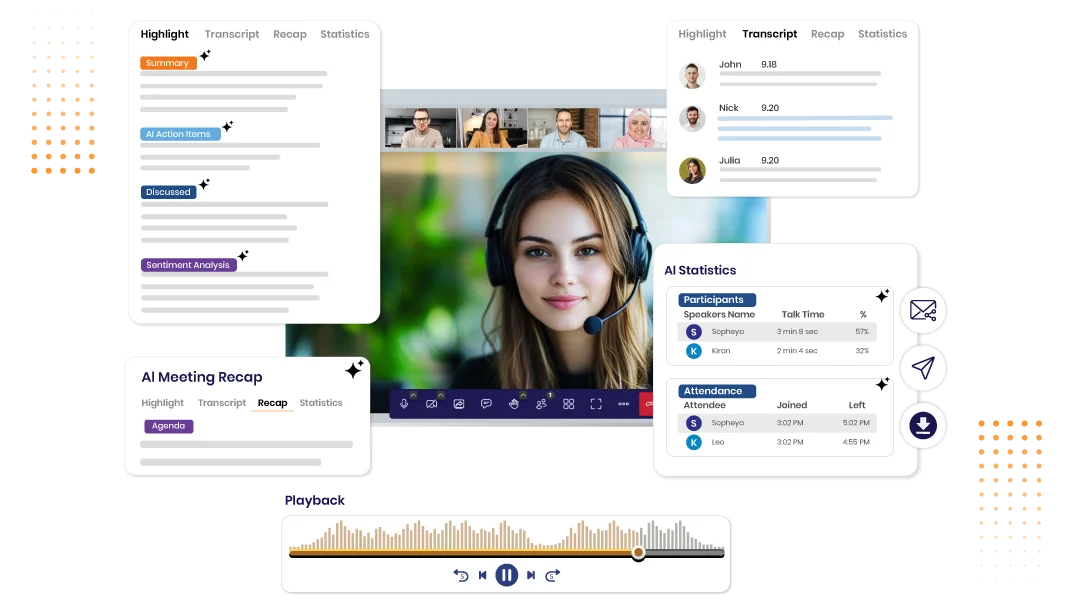This screenshot has height=613, width=1070.
Task: Open the raise hand reactions chevron
Action: click(x=523, y=394)
